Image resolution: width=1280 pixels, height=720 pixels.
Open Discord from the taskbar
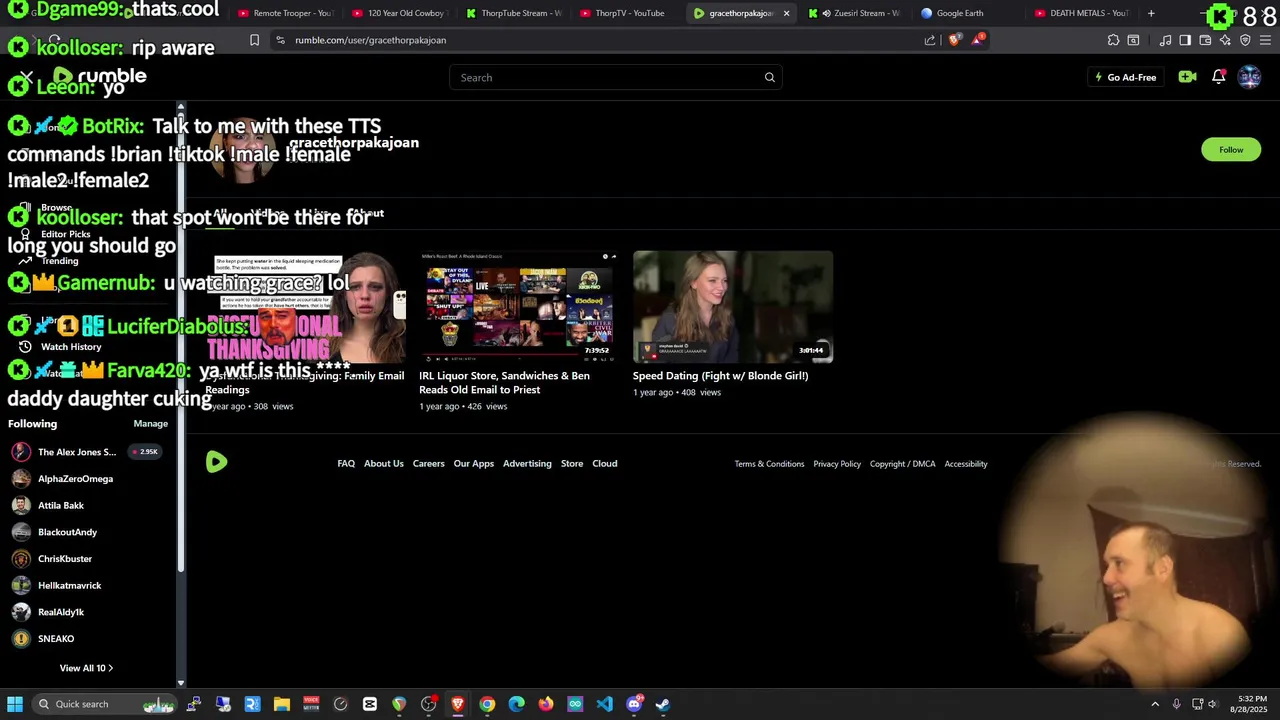[x=634, y=704]
